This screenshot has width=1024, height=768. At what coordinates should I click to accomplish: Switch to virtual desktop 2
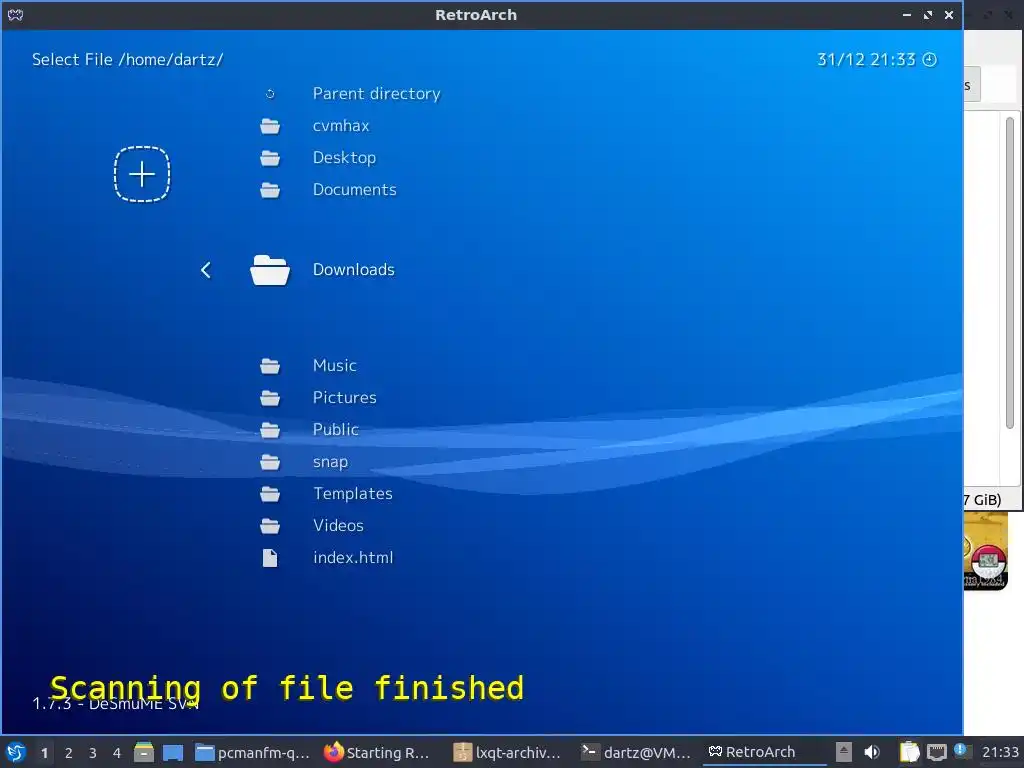click(69, 753)
